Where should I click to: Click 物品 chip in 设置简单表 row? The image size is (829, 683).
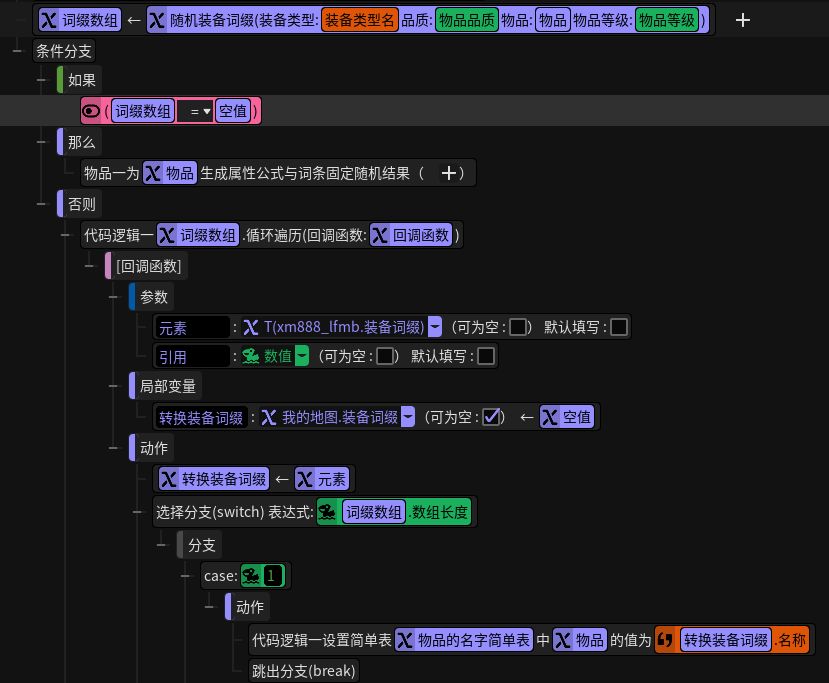pos(579,640)
